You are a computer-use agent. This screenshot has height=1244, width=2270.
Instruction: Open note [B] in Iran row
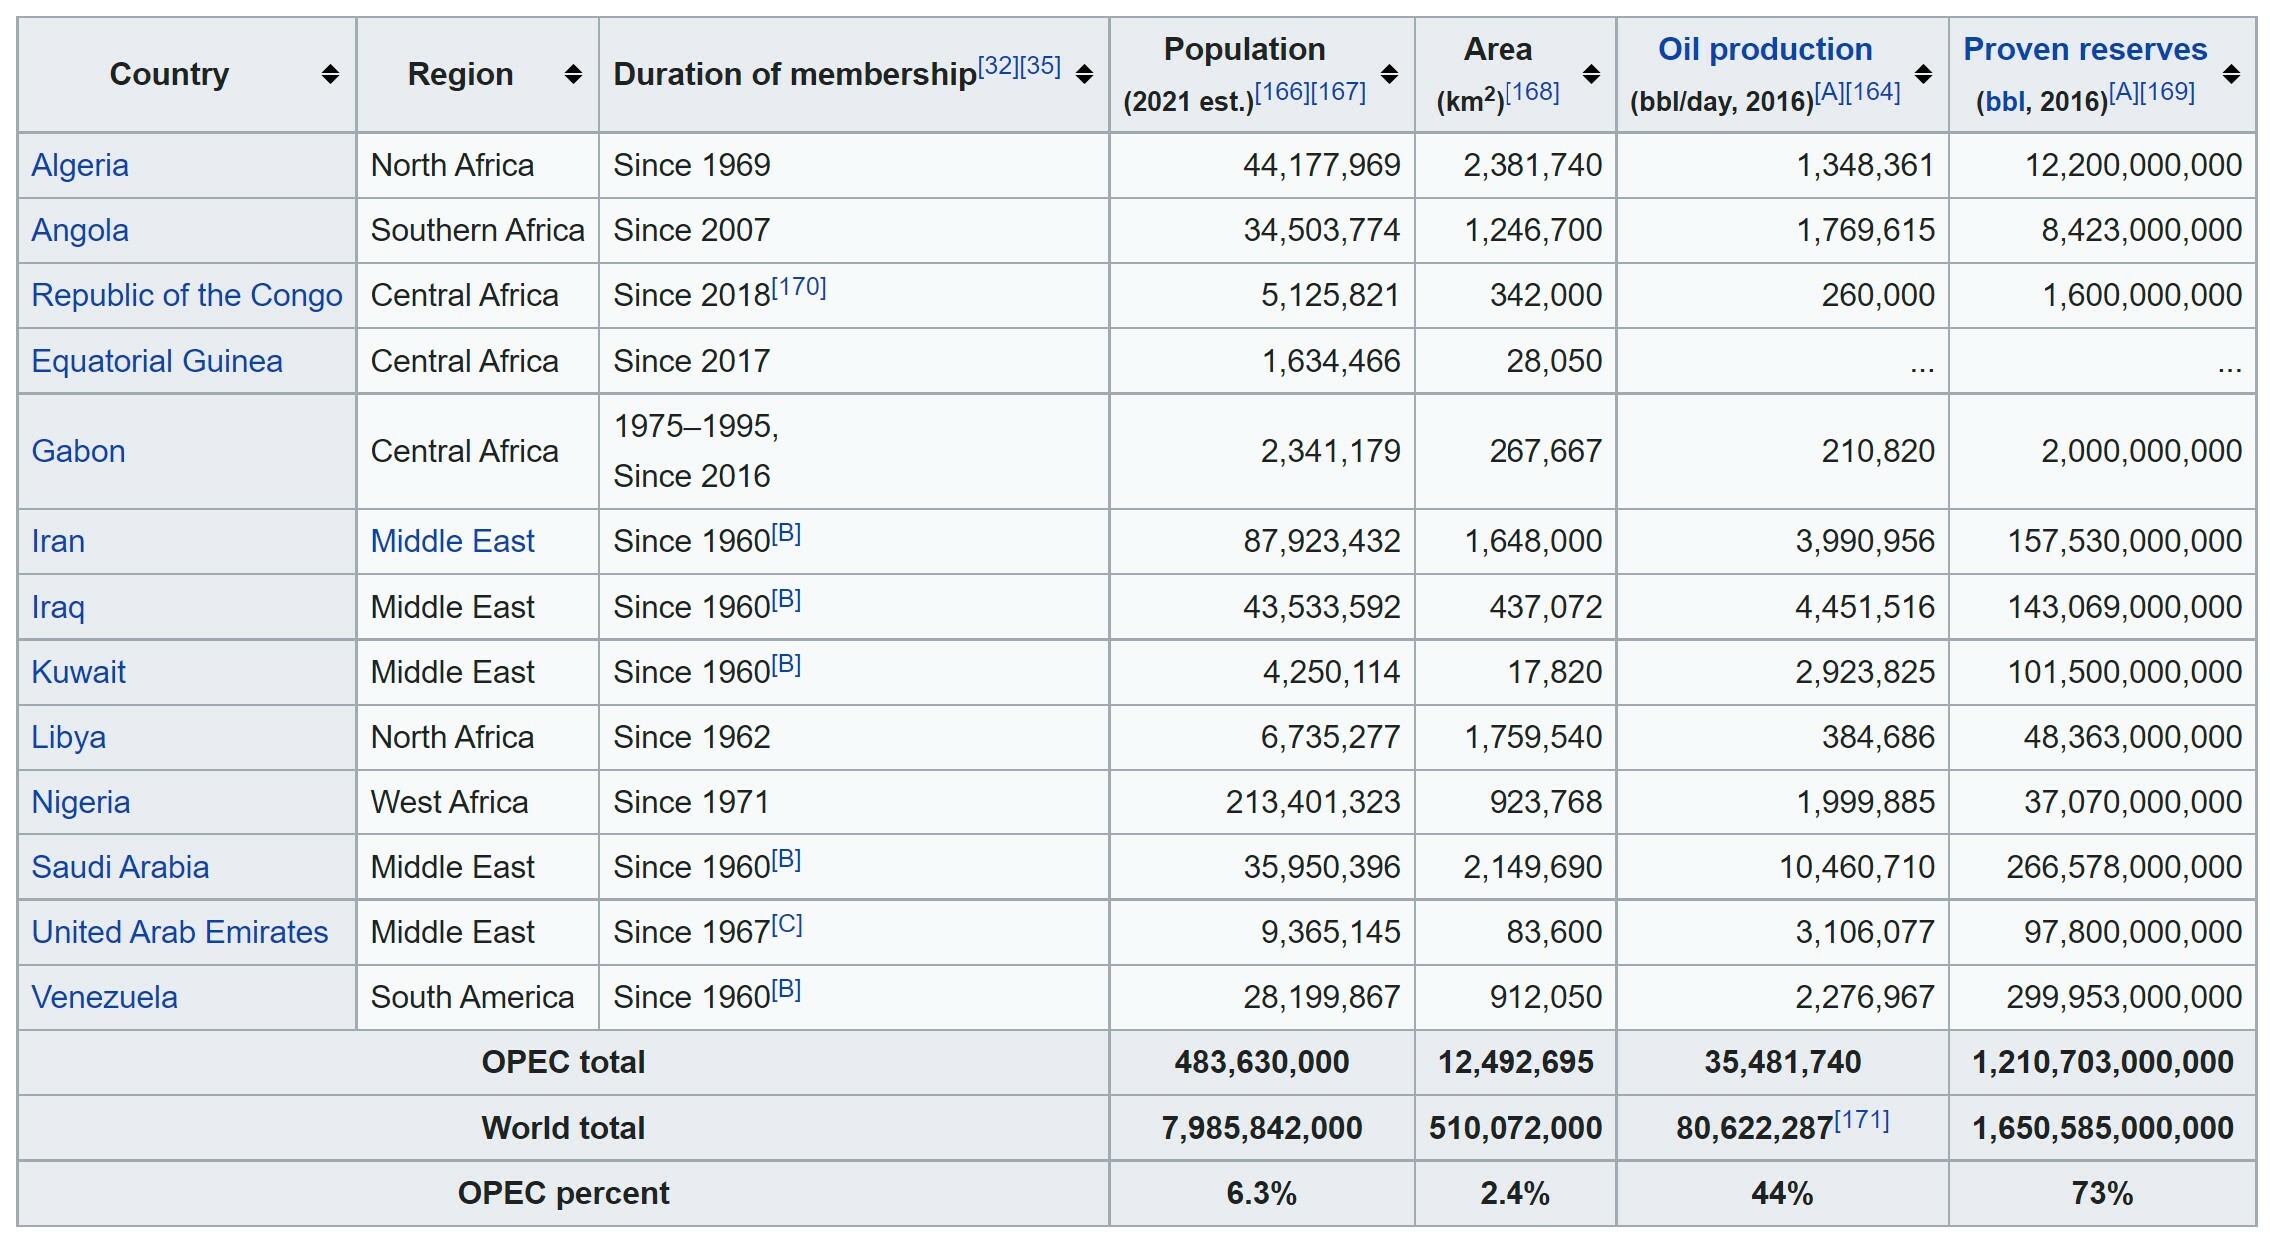click(787, 533)
